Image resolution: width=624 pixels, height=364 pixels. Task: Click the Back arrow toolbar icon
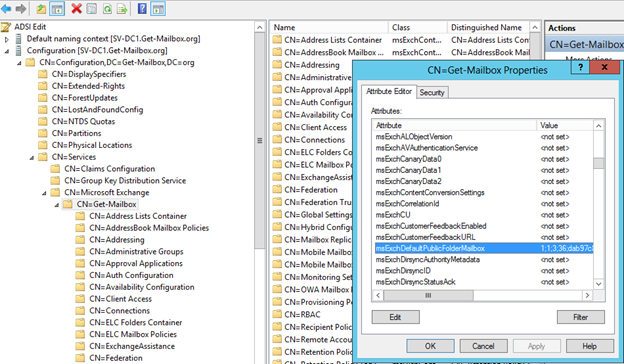click(6, 8)
